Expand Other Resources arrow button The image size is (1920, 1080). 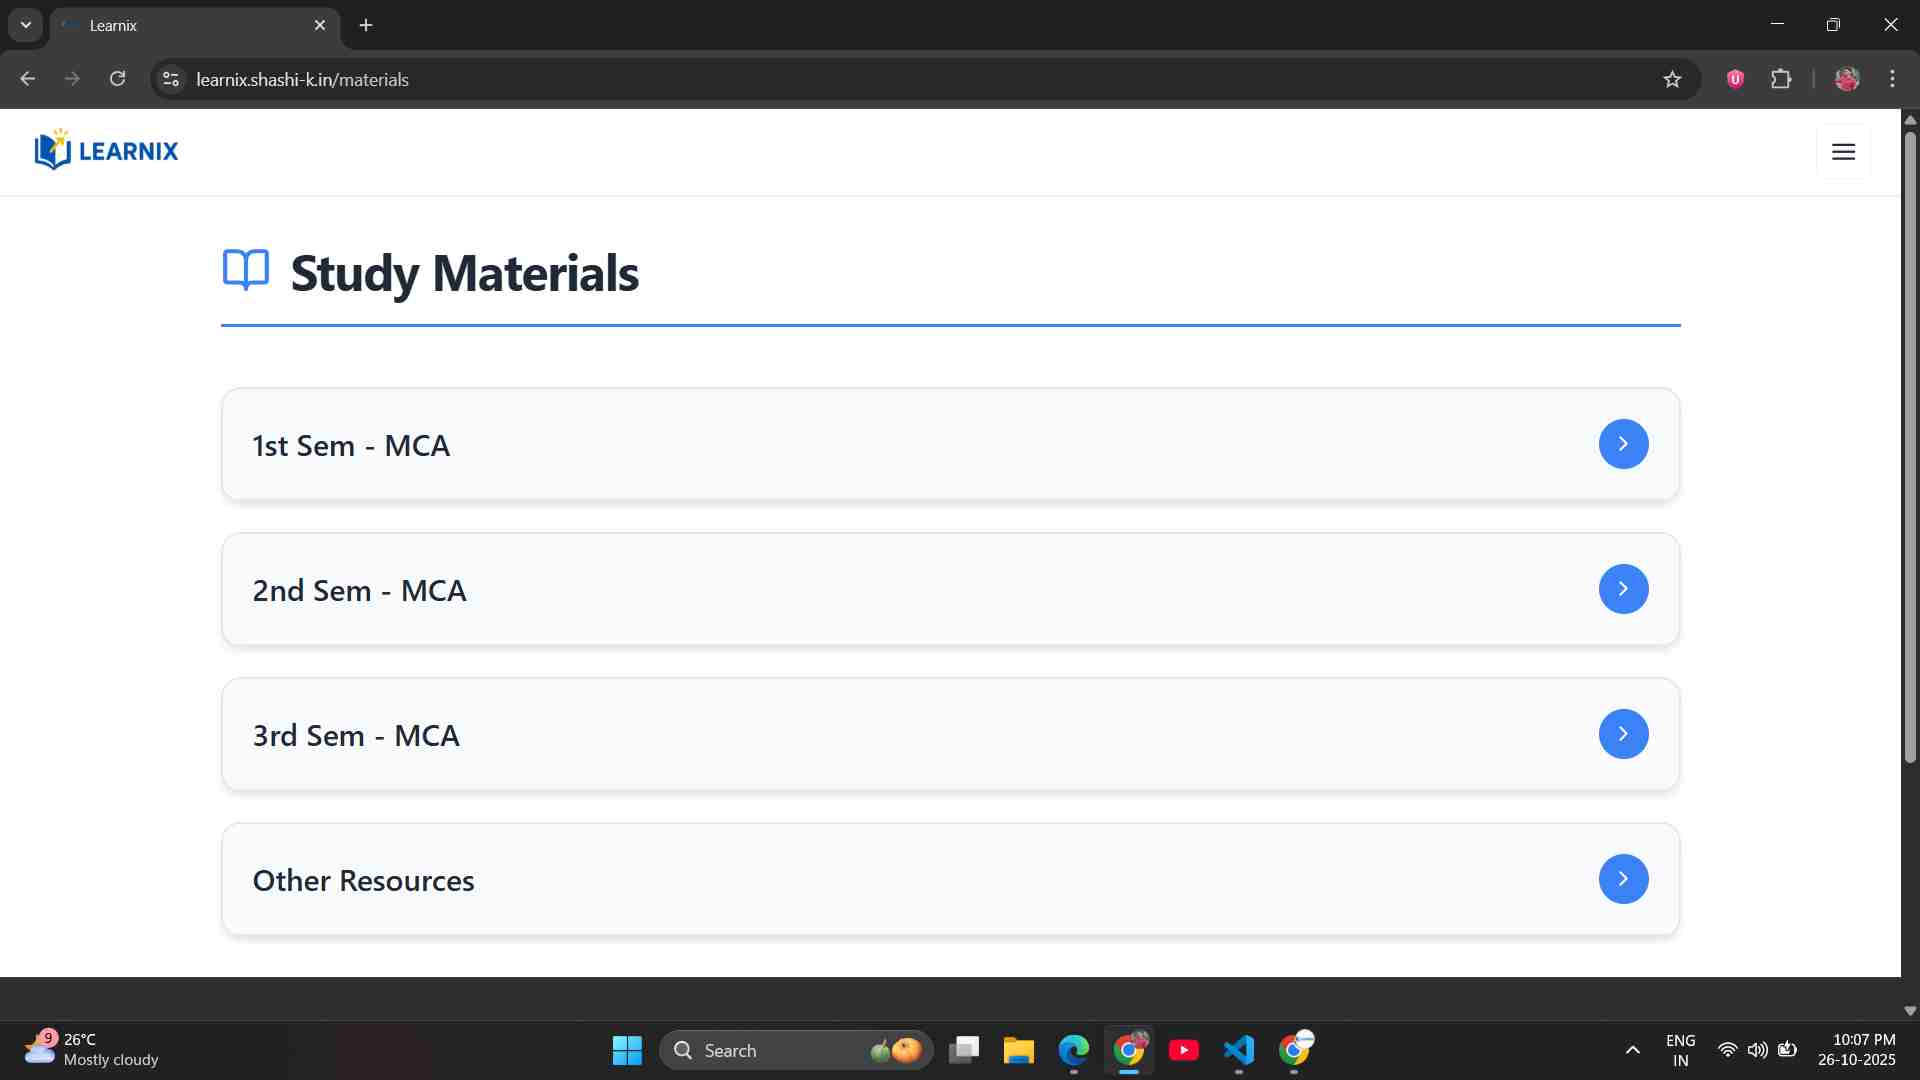(x=1623, y=879)
